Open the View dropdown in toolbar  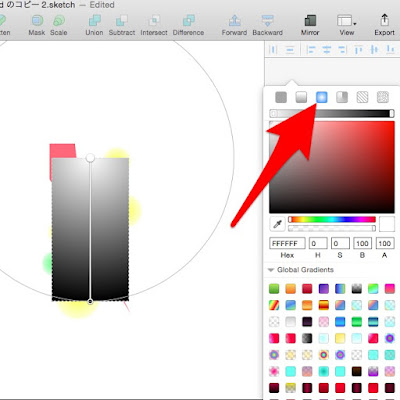(x=347, y=25)
